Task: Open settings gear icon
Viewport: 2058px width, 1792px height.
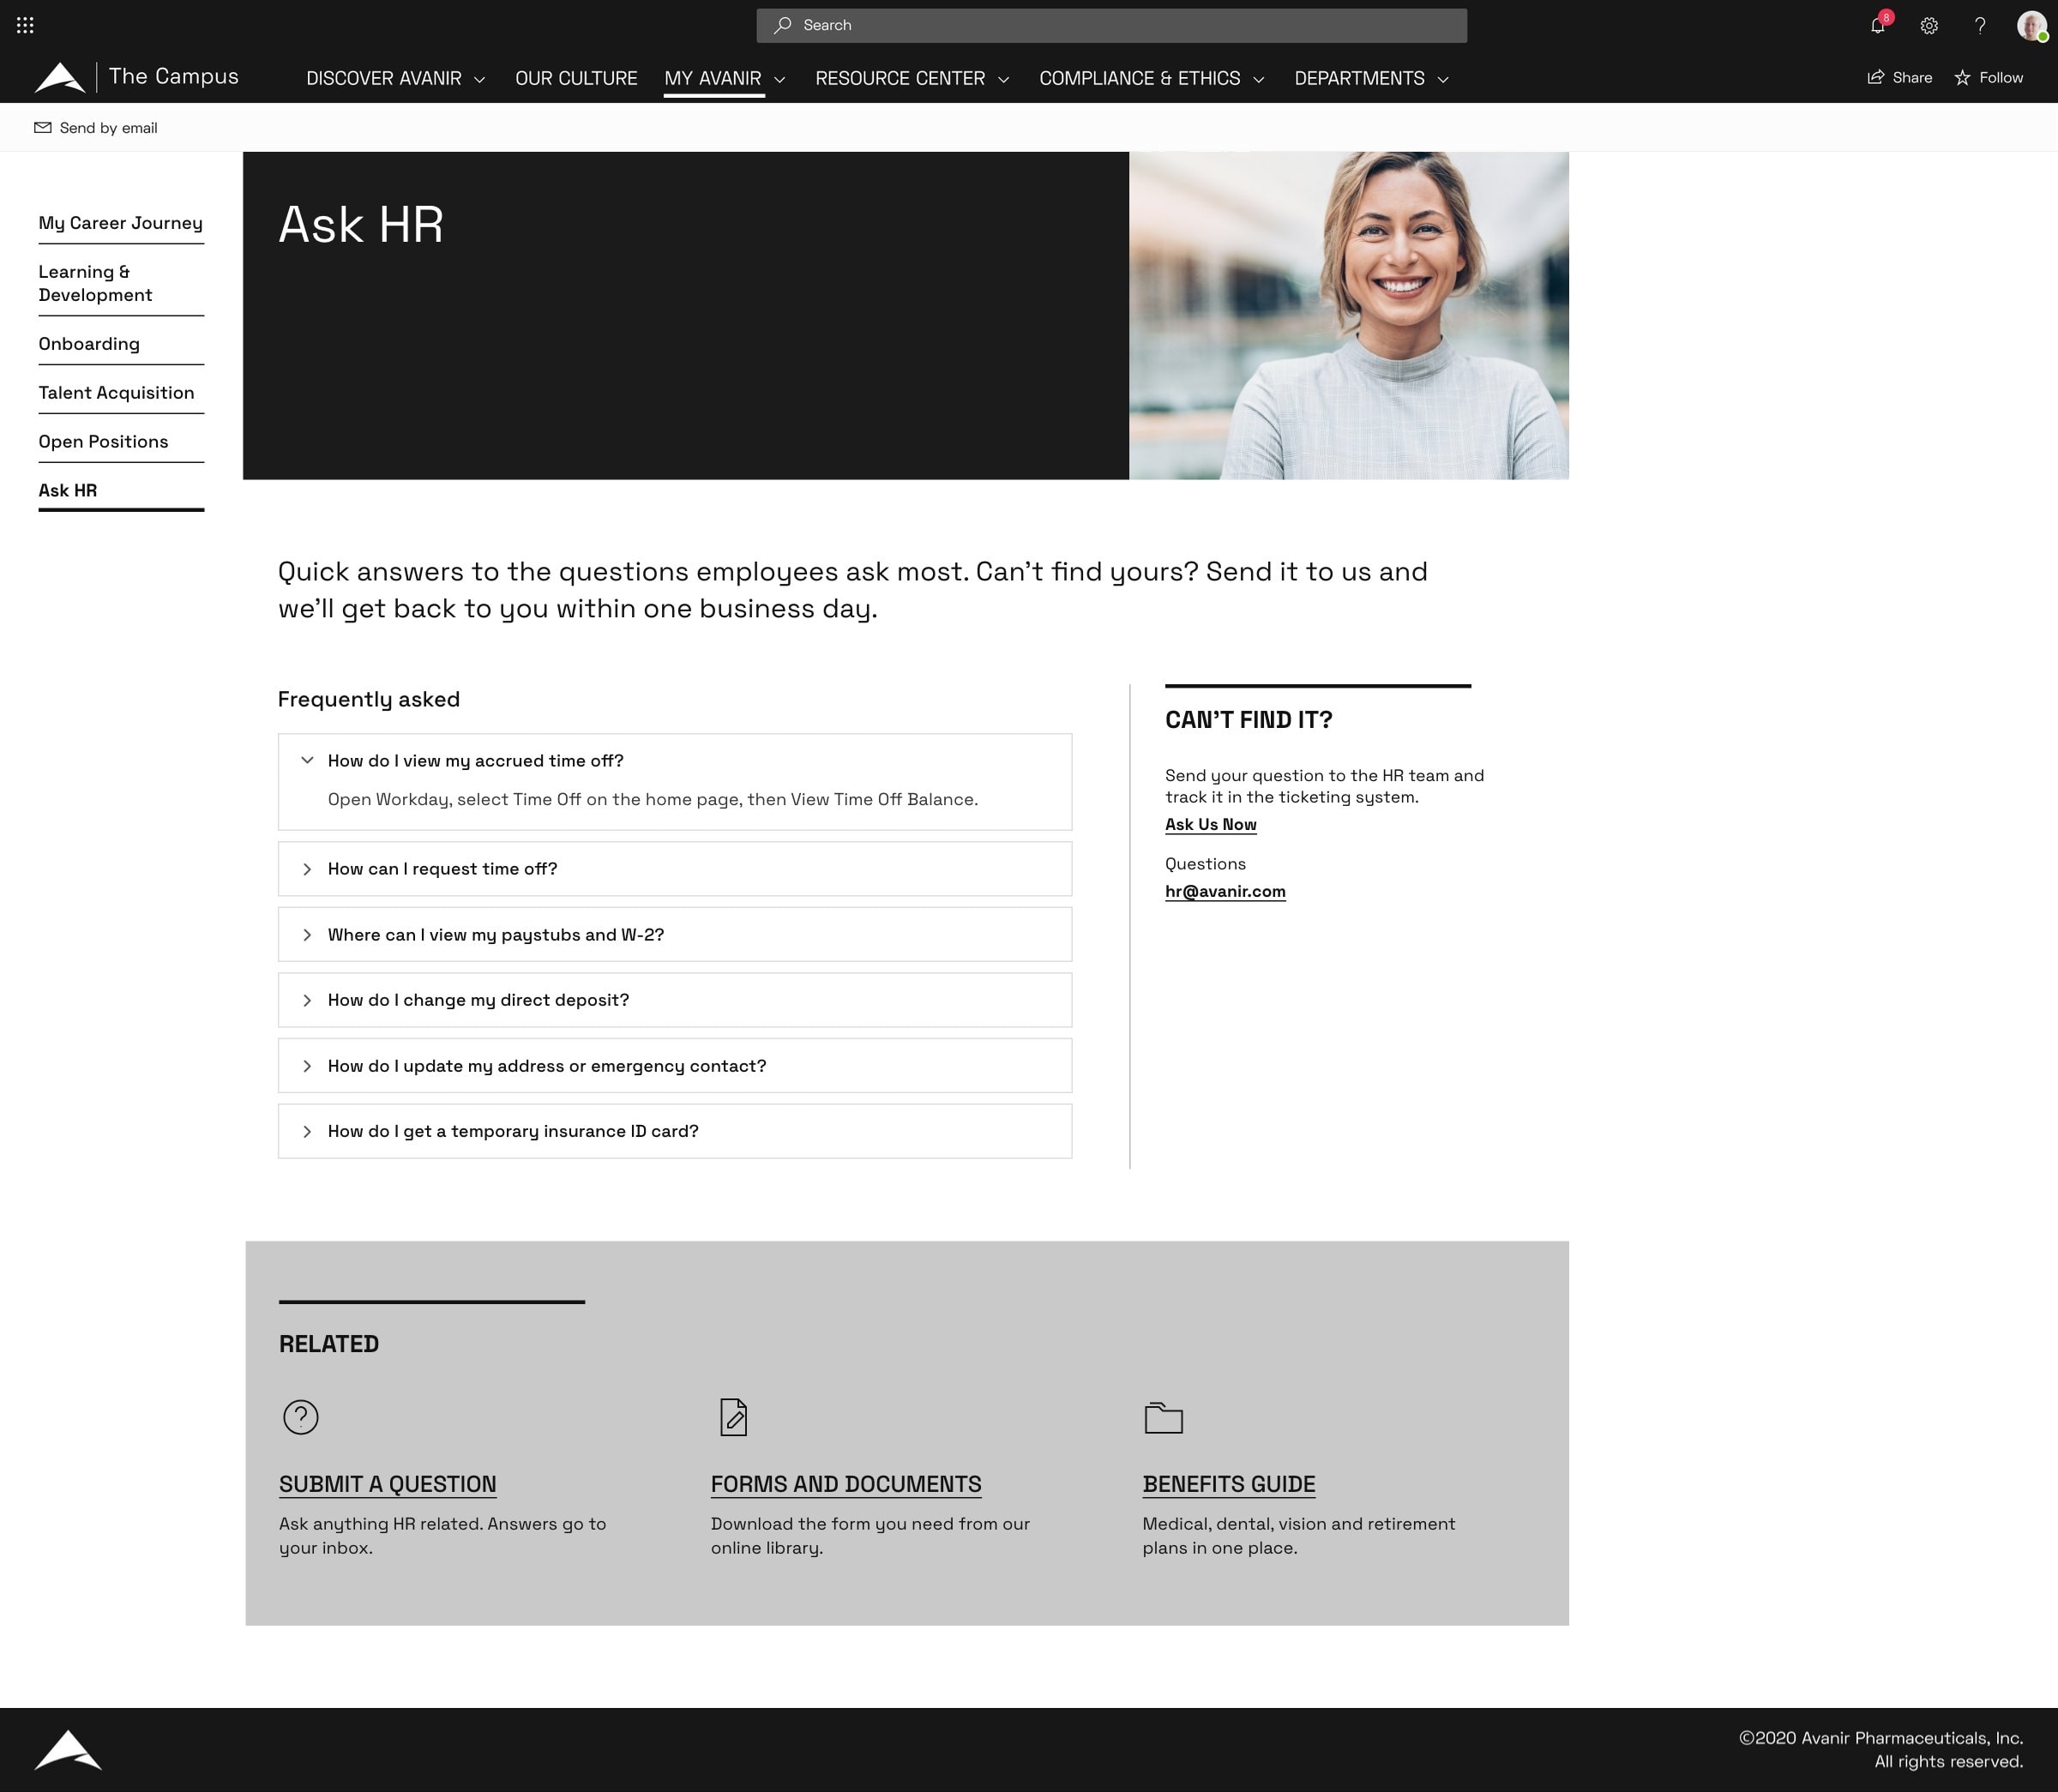Action: (x=1929, y=26)
